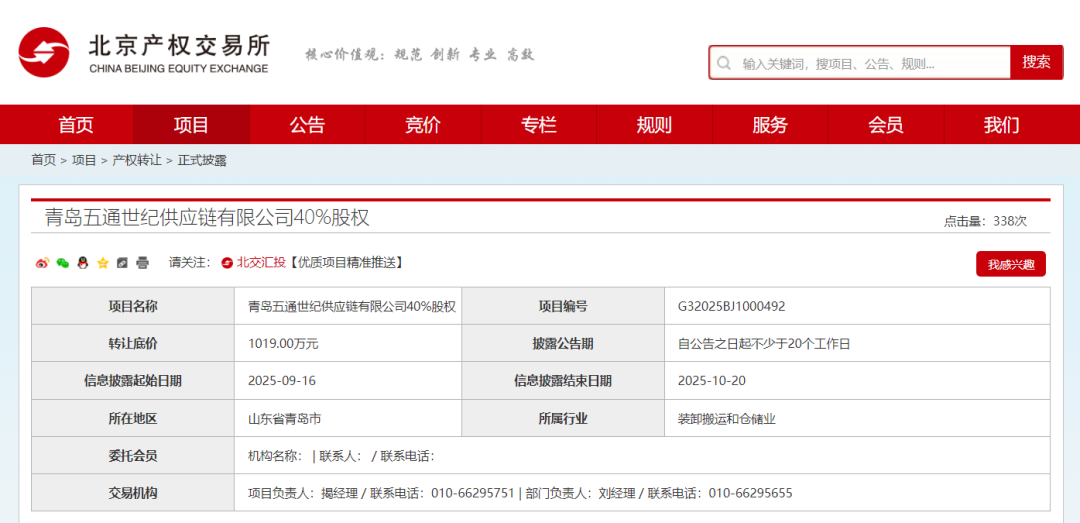
Task: Click the 委托会员 row label
Action: pyautogui.click(x=133, y=455)
